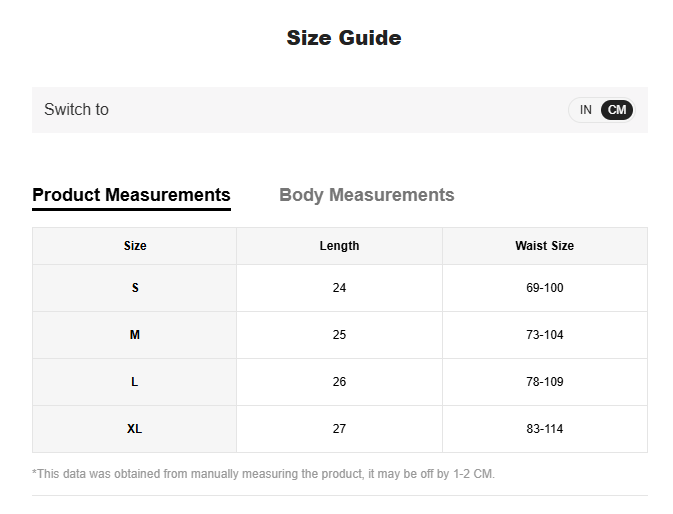This screenshot has height=514, width=673.
Task: Click the Length column header
Action: tap(339, 246)
